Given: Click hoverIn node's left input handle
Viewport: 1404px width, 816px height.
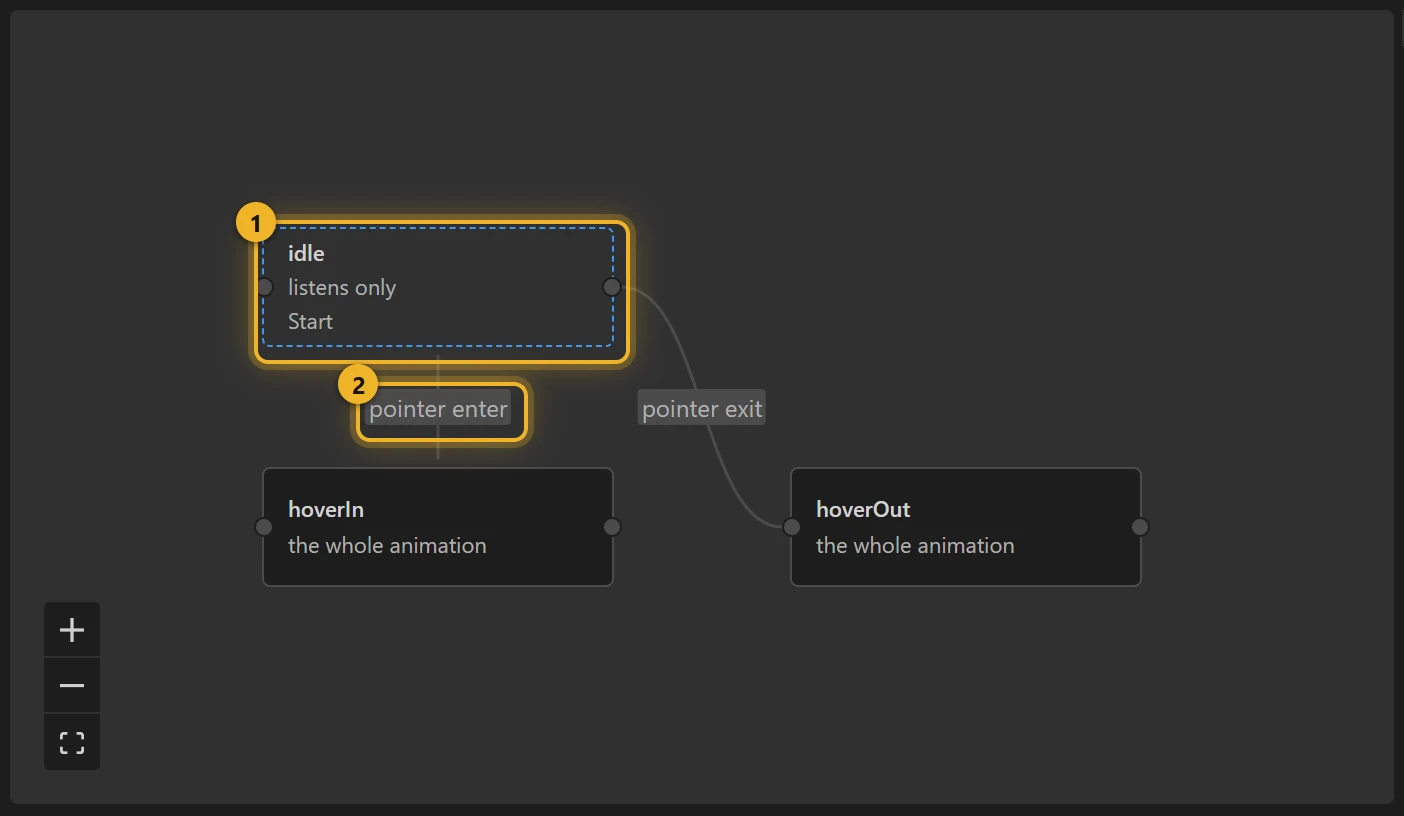Looking at the screenshot, I should pyautogui.click(x=264, y=527).
